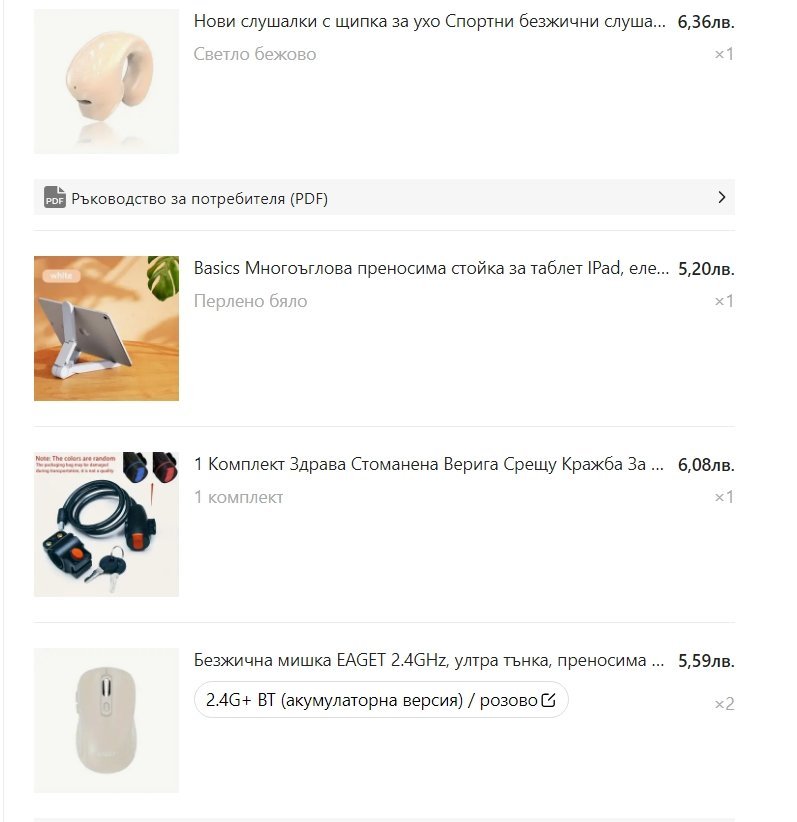Click the PDF file icon
The width and height of the screenshot is (797, 822).
point(55,197)
